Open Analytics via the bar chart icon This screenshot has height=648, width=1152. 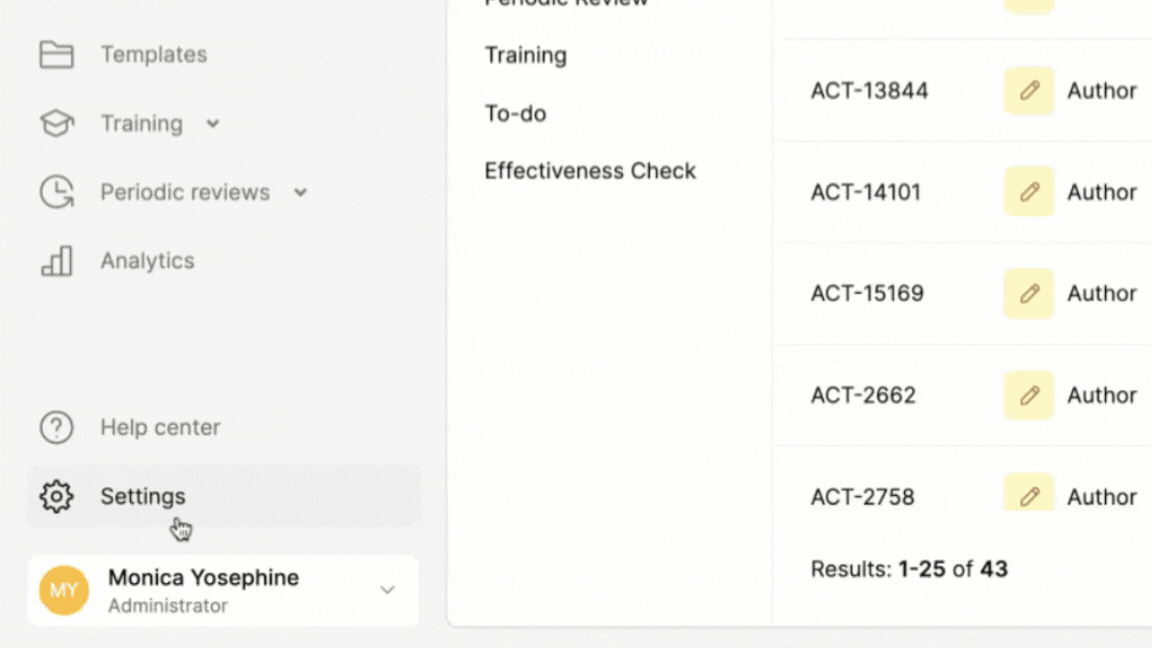[x=57, y=260]
